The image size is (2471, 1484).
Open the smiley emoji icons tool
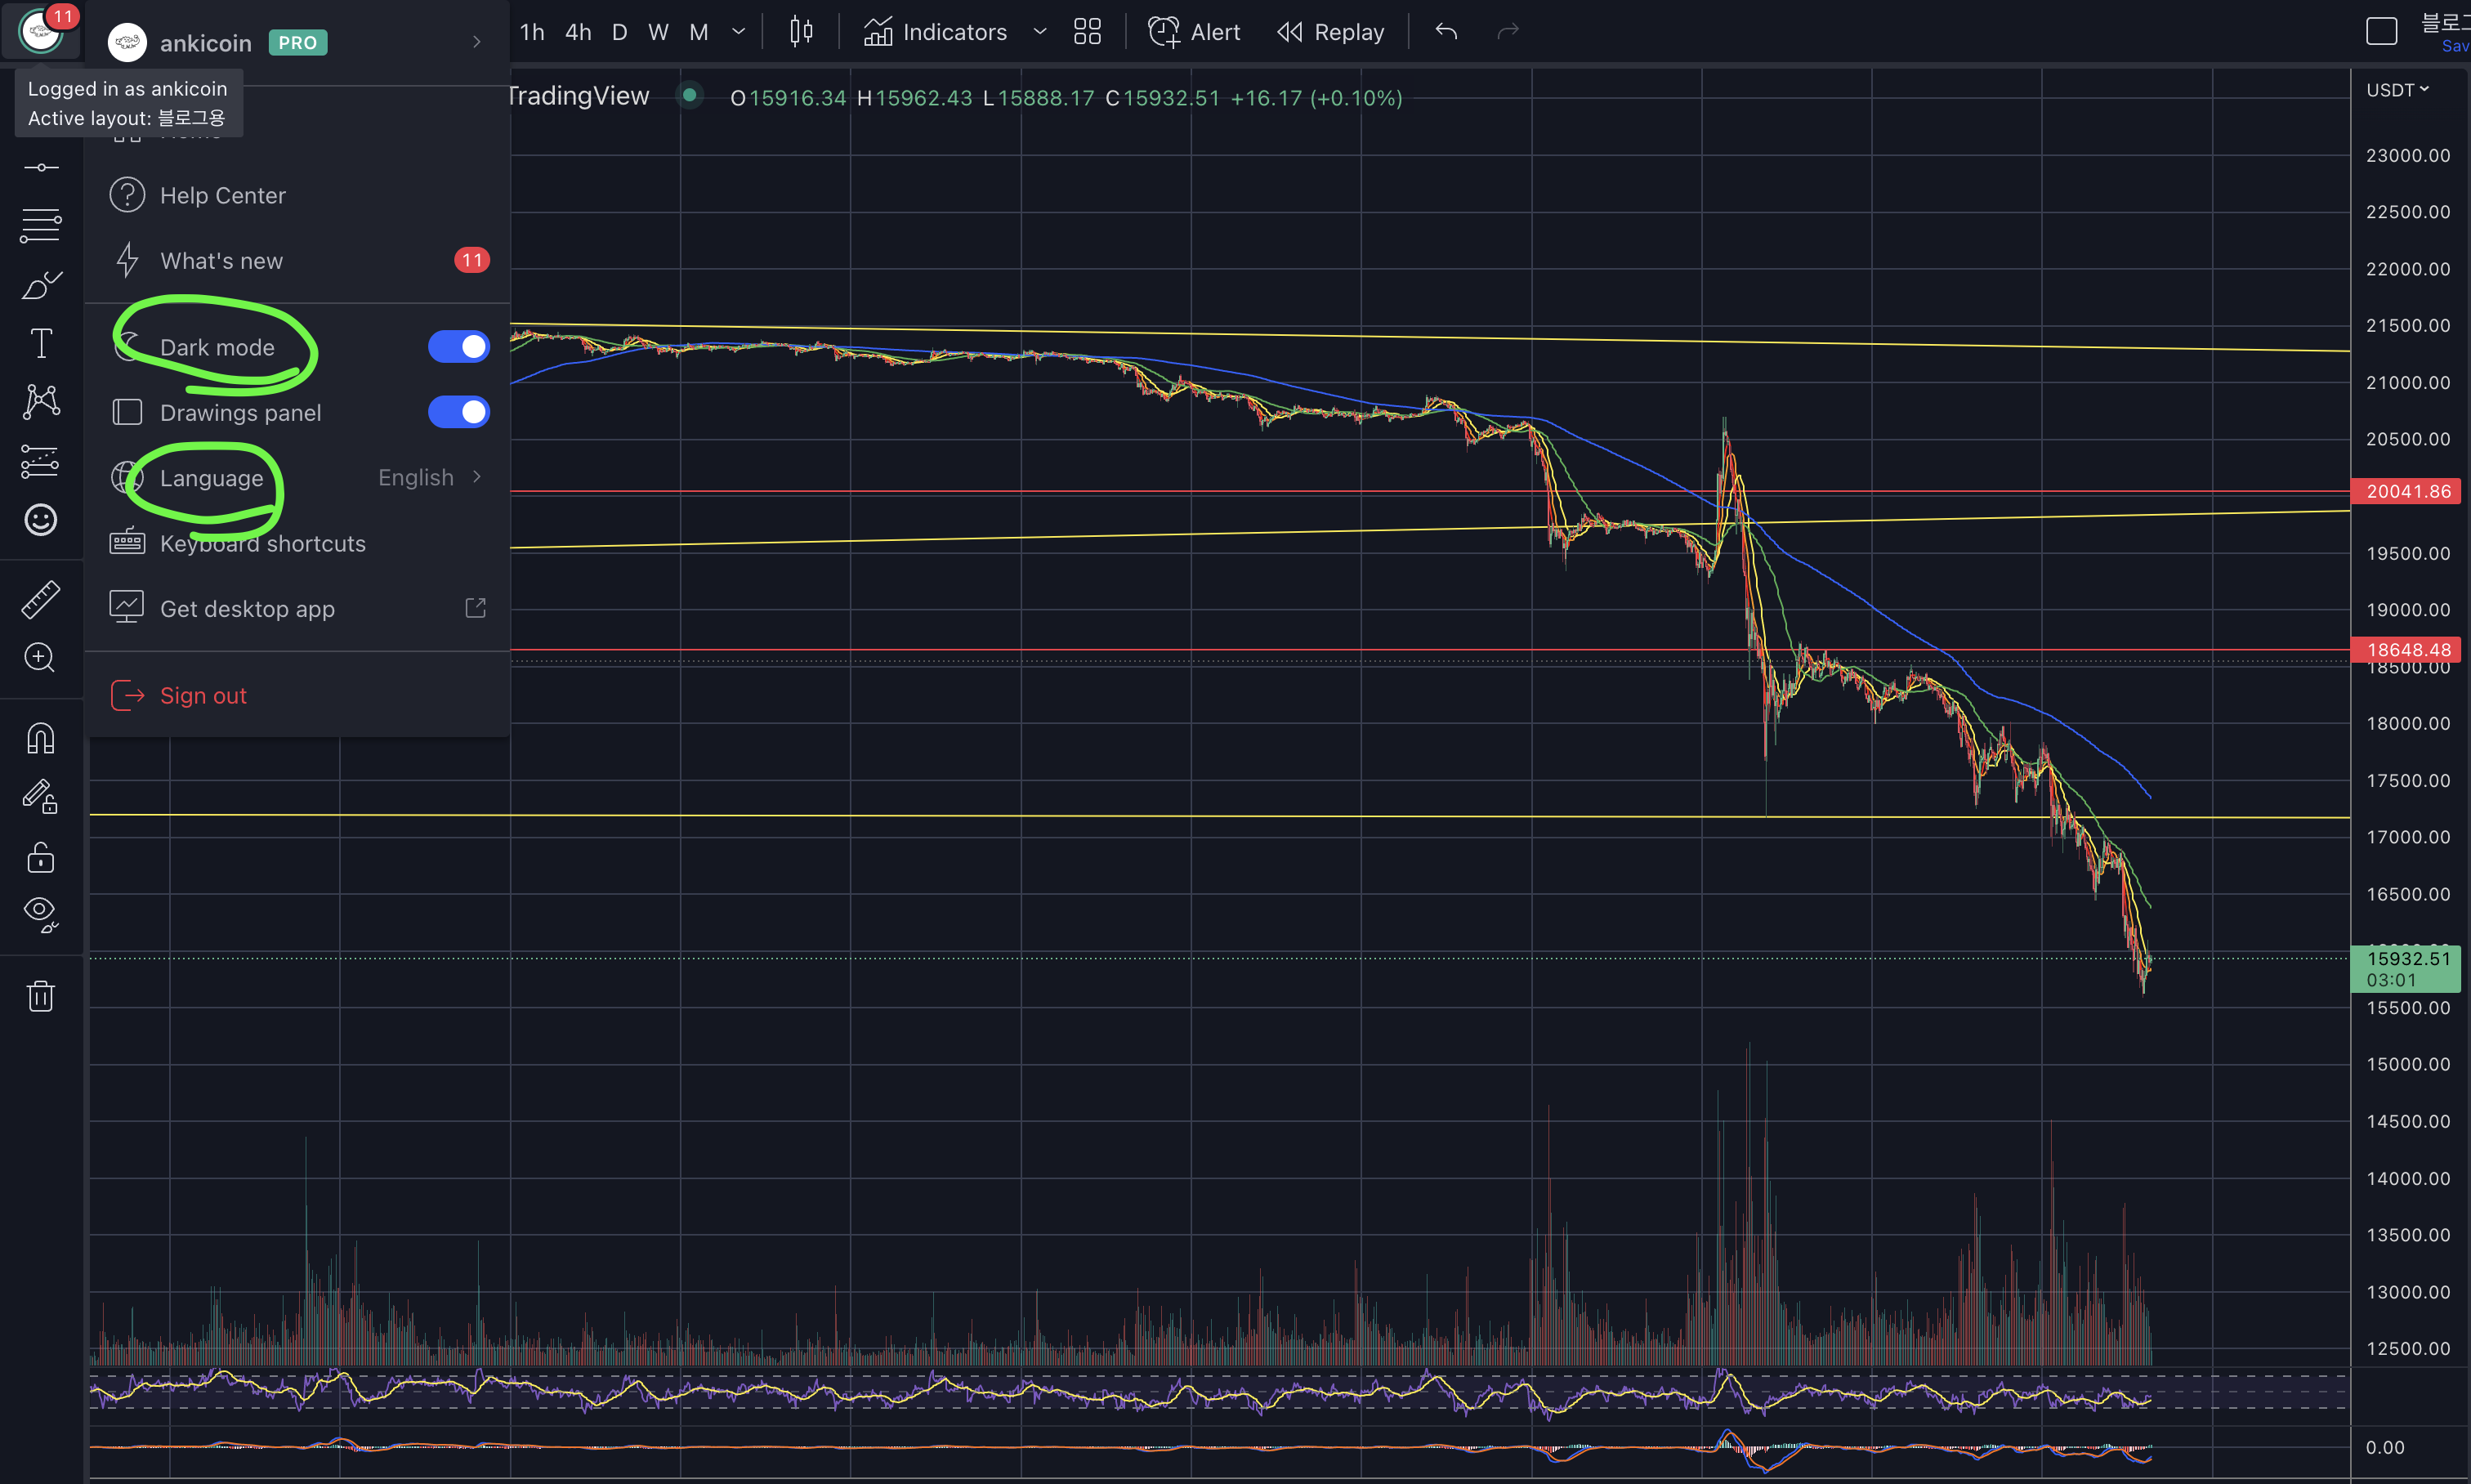point(41,520)
